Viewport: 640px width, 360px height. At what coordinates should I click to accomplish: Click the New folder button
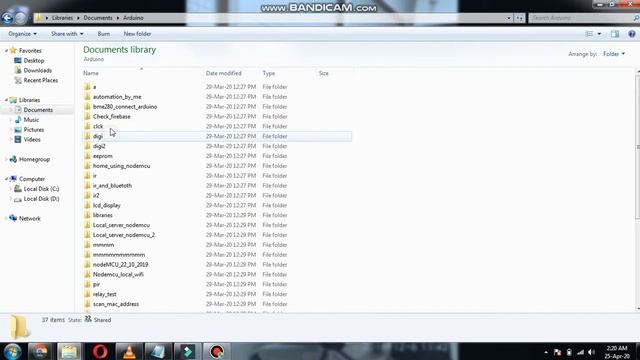(x=137, y=34)
